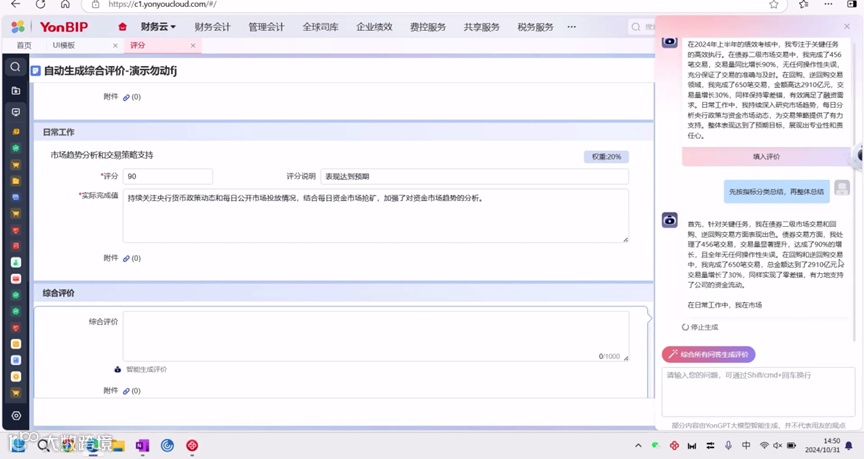Open the OneNote taskbar icon
864x459 pixels.
pyautogui.click(x=142, y=445)
